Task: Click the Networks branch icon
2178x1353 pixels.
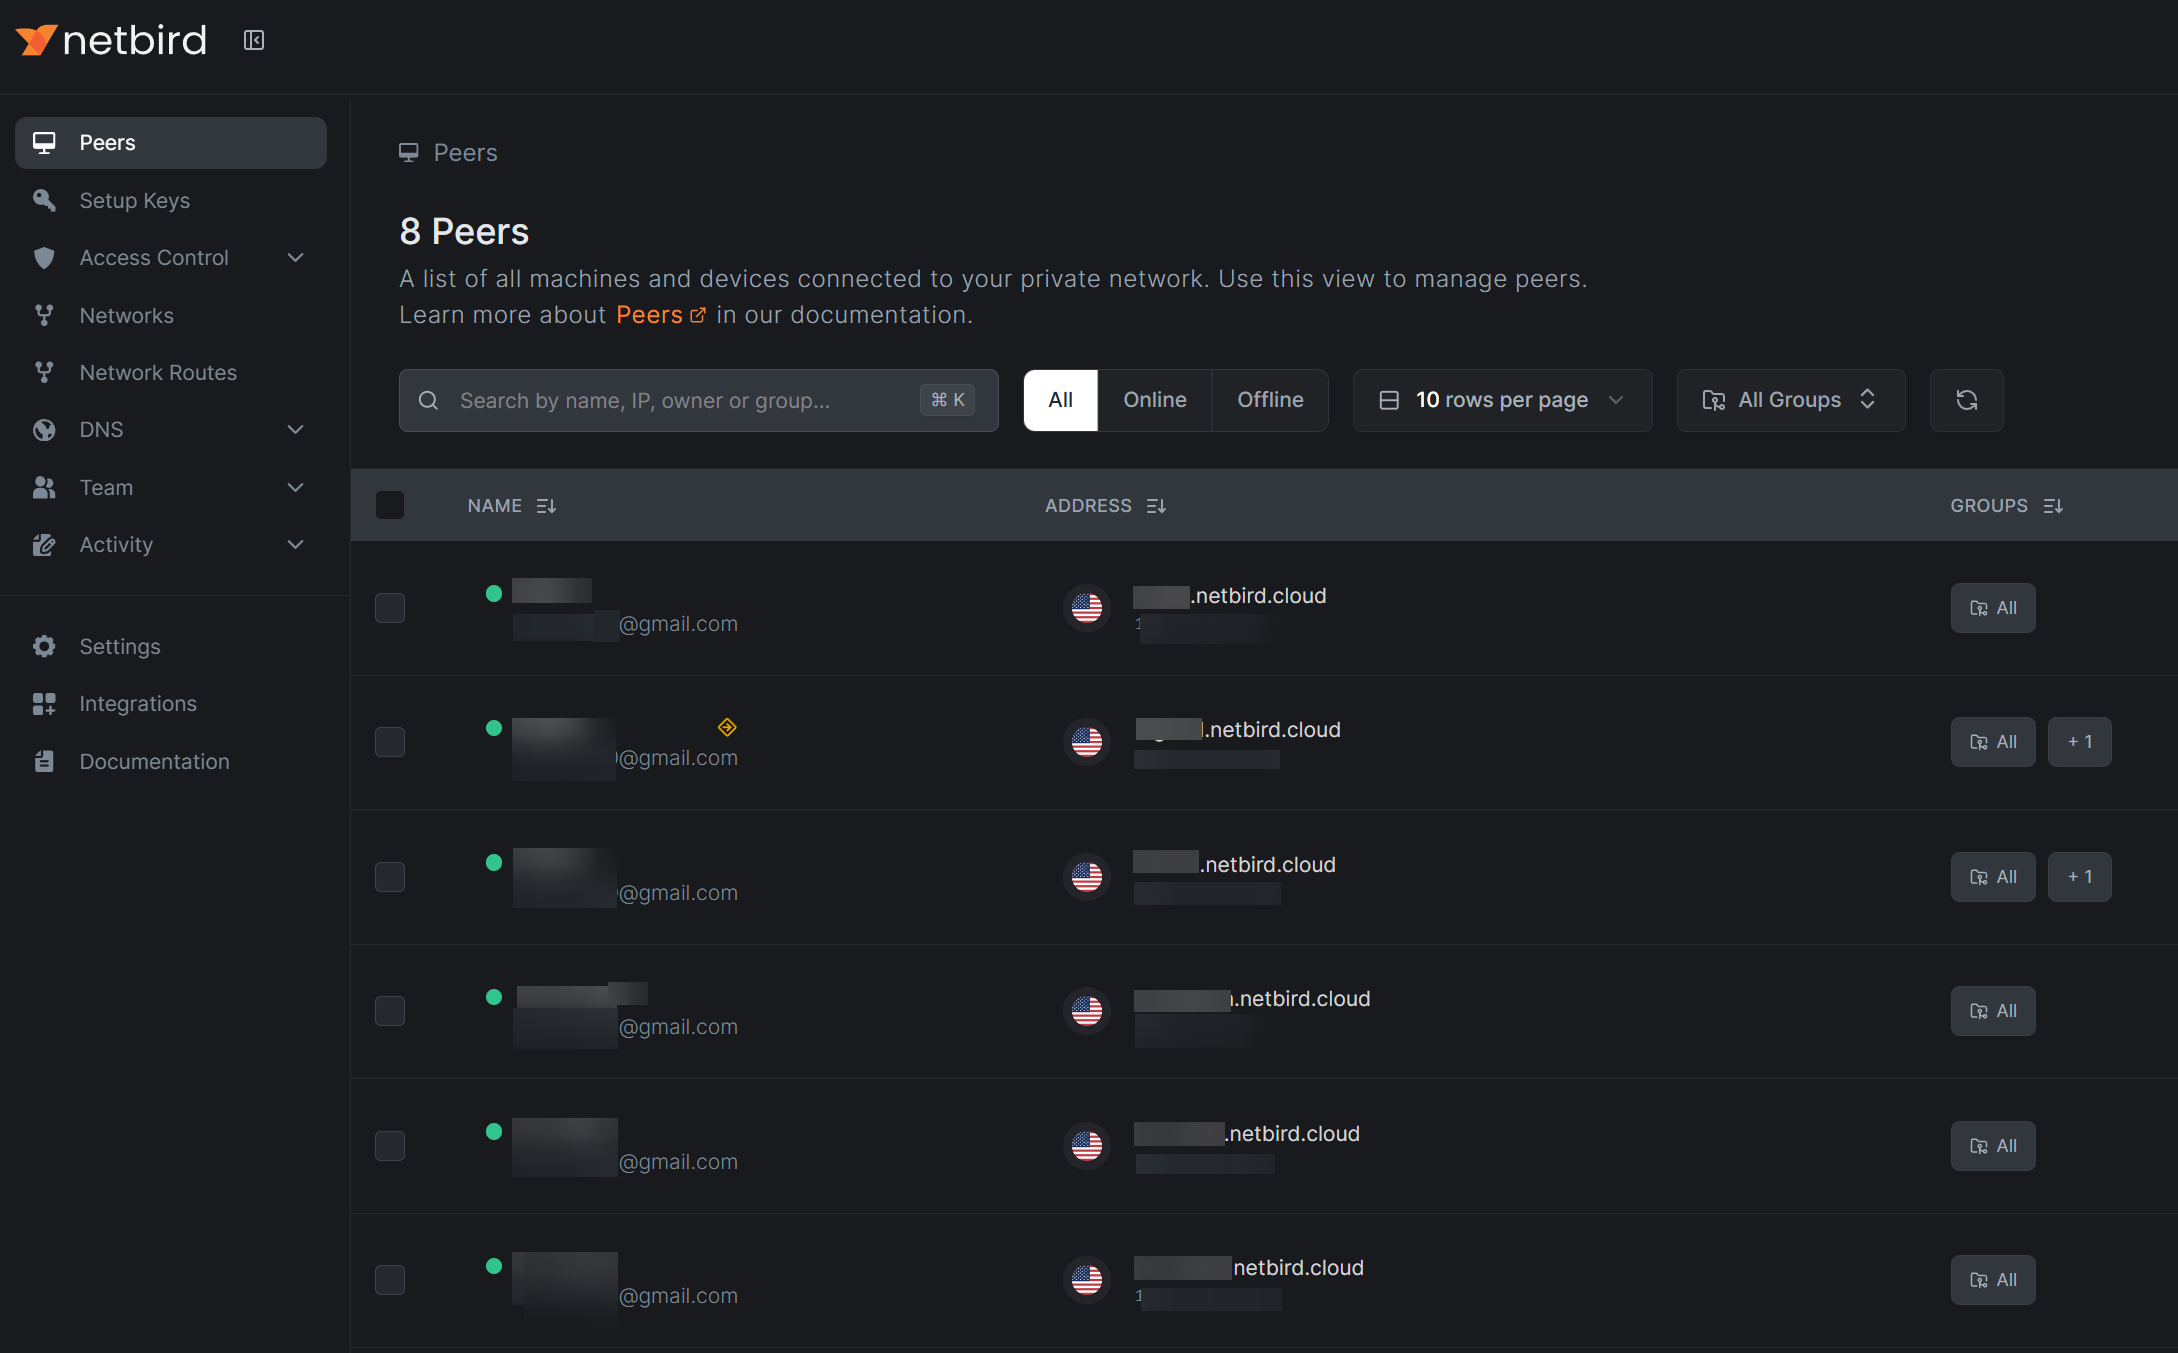Action: pos(44,315)
